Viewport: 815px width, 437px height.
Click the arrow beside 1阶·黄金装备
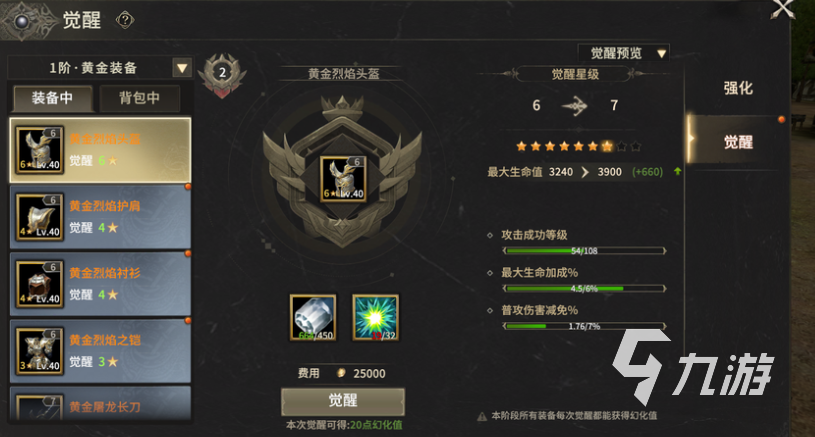point(182,68)
